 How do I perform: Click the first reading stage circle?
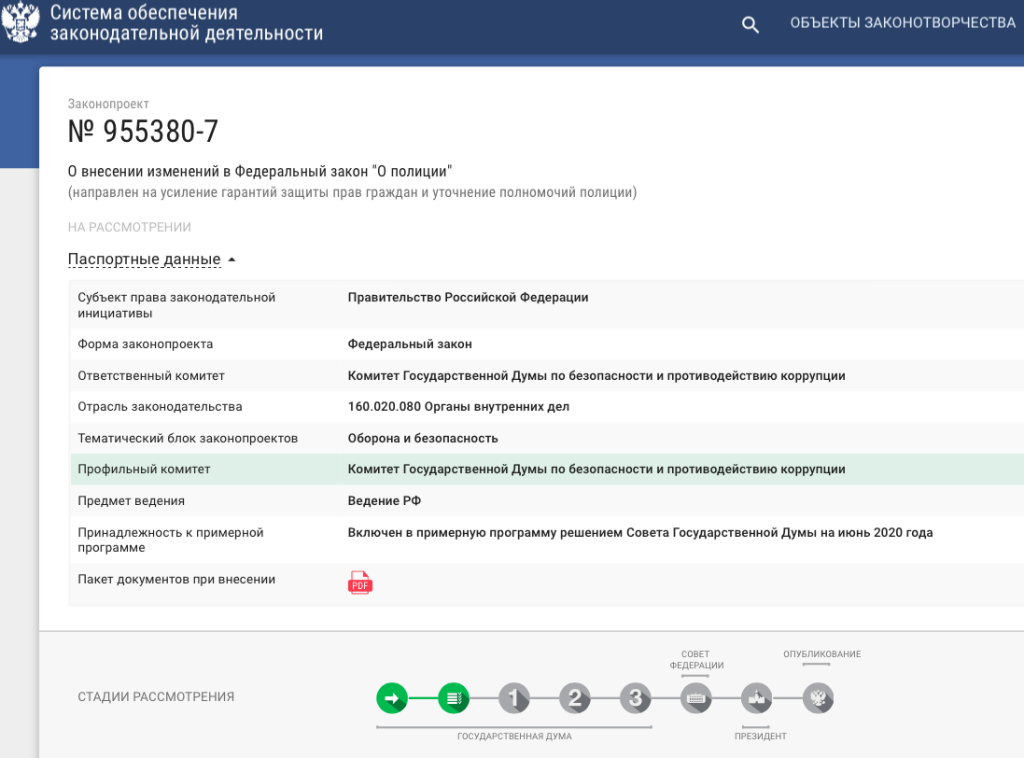point(513,698)
